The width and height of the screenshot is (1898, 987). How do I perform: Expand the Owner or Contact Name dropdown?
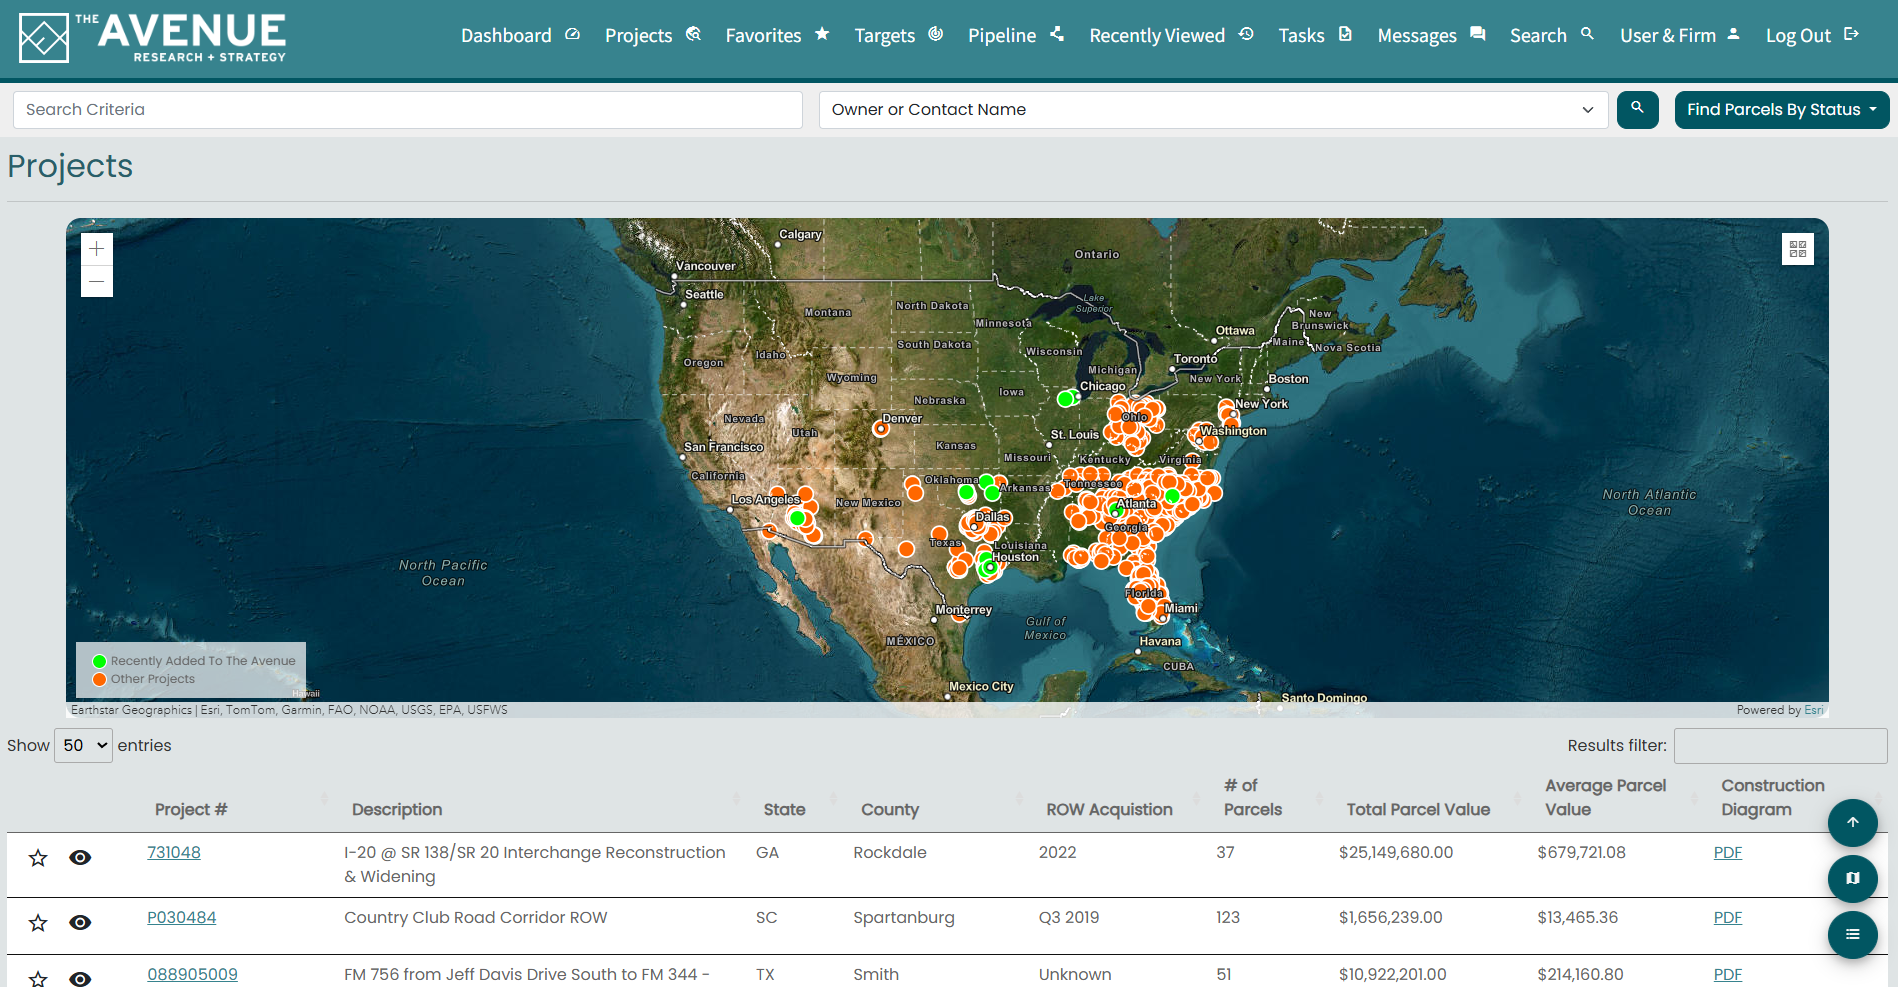[1213, 110]
